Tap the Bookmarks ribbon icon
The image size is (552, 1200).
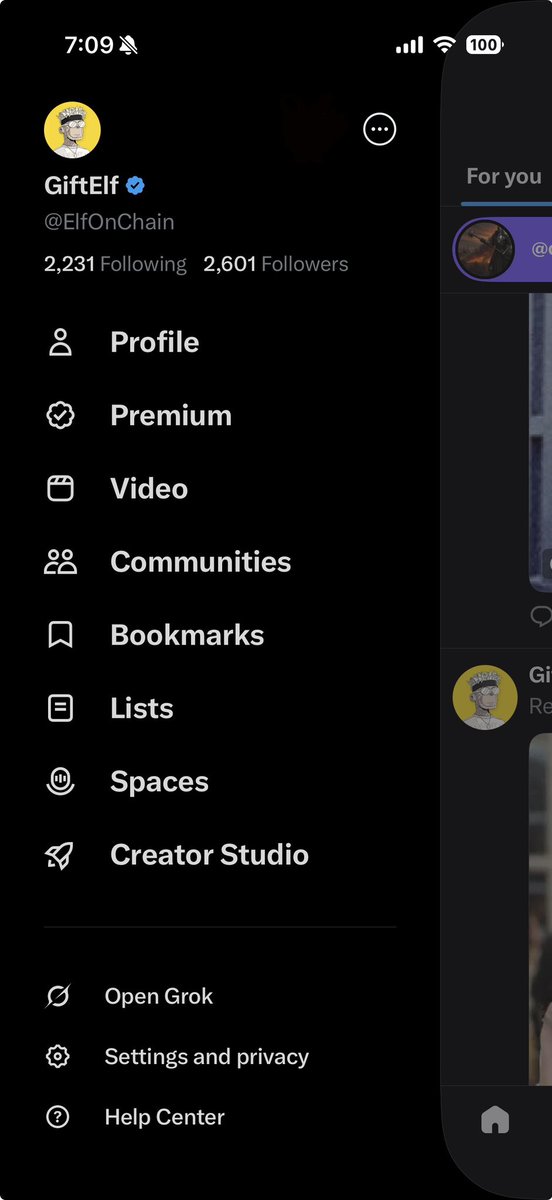61,635
